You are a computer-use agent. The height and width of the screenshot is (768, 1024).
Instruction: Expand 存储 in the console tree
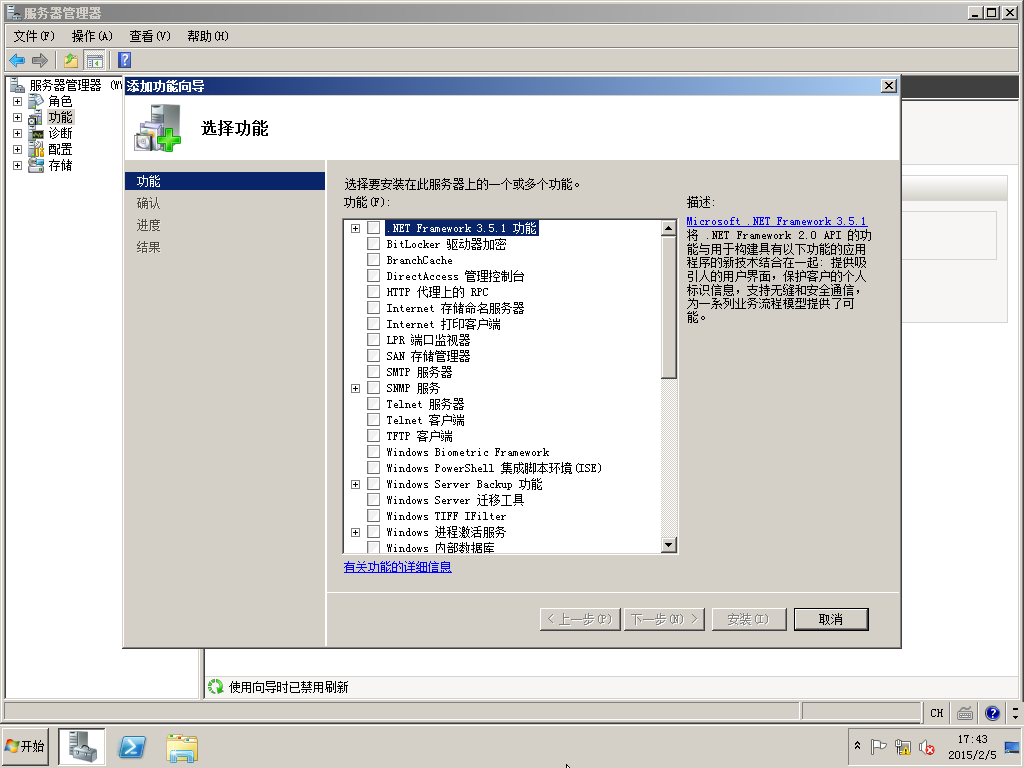(x=18, y=165)
